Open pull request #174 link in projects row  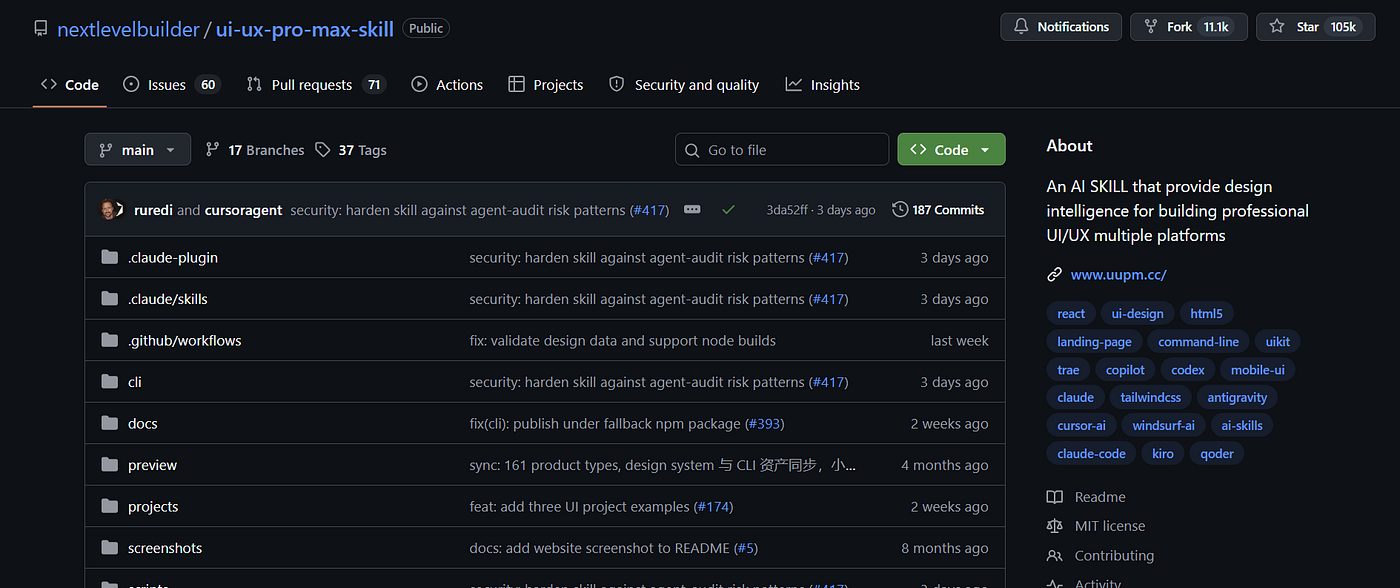713,507
